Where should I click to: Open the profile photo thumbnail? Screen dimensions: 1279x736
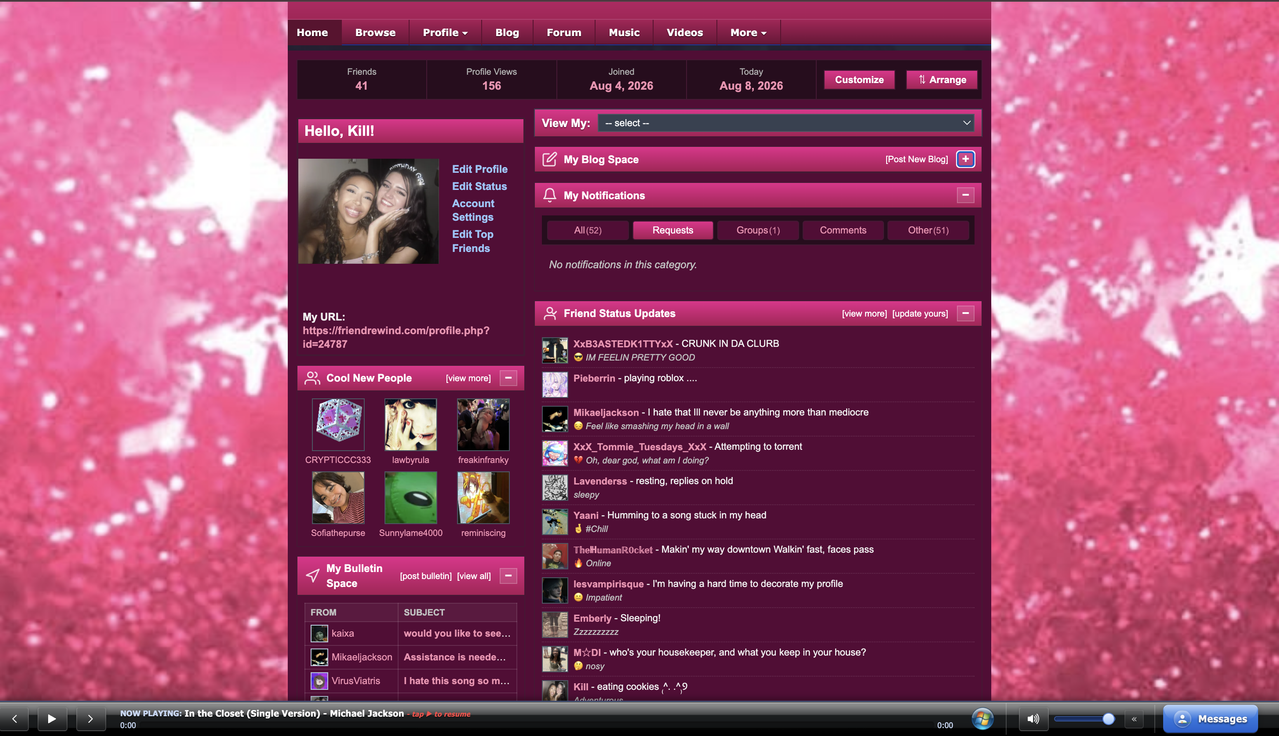point(368,211)
